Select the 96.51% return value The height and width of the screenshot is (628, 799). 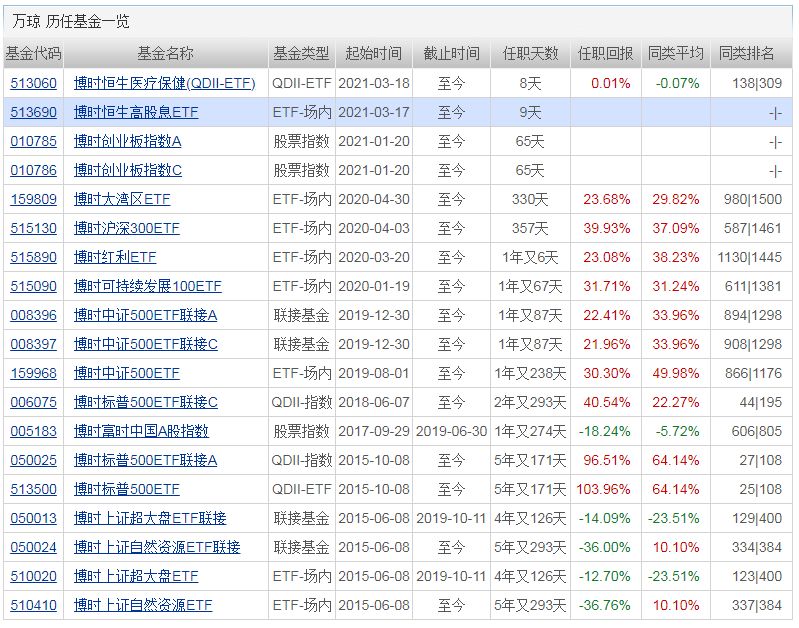[607, 461]
